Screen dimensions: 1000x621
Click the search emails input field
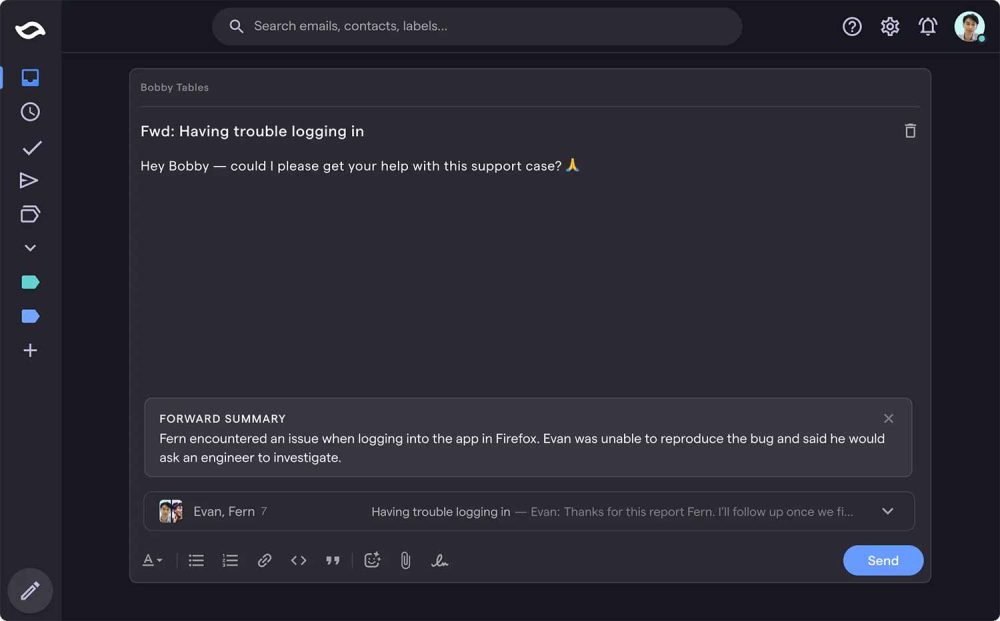[x=490, y=26]
